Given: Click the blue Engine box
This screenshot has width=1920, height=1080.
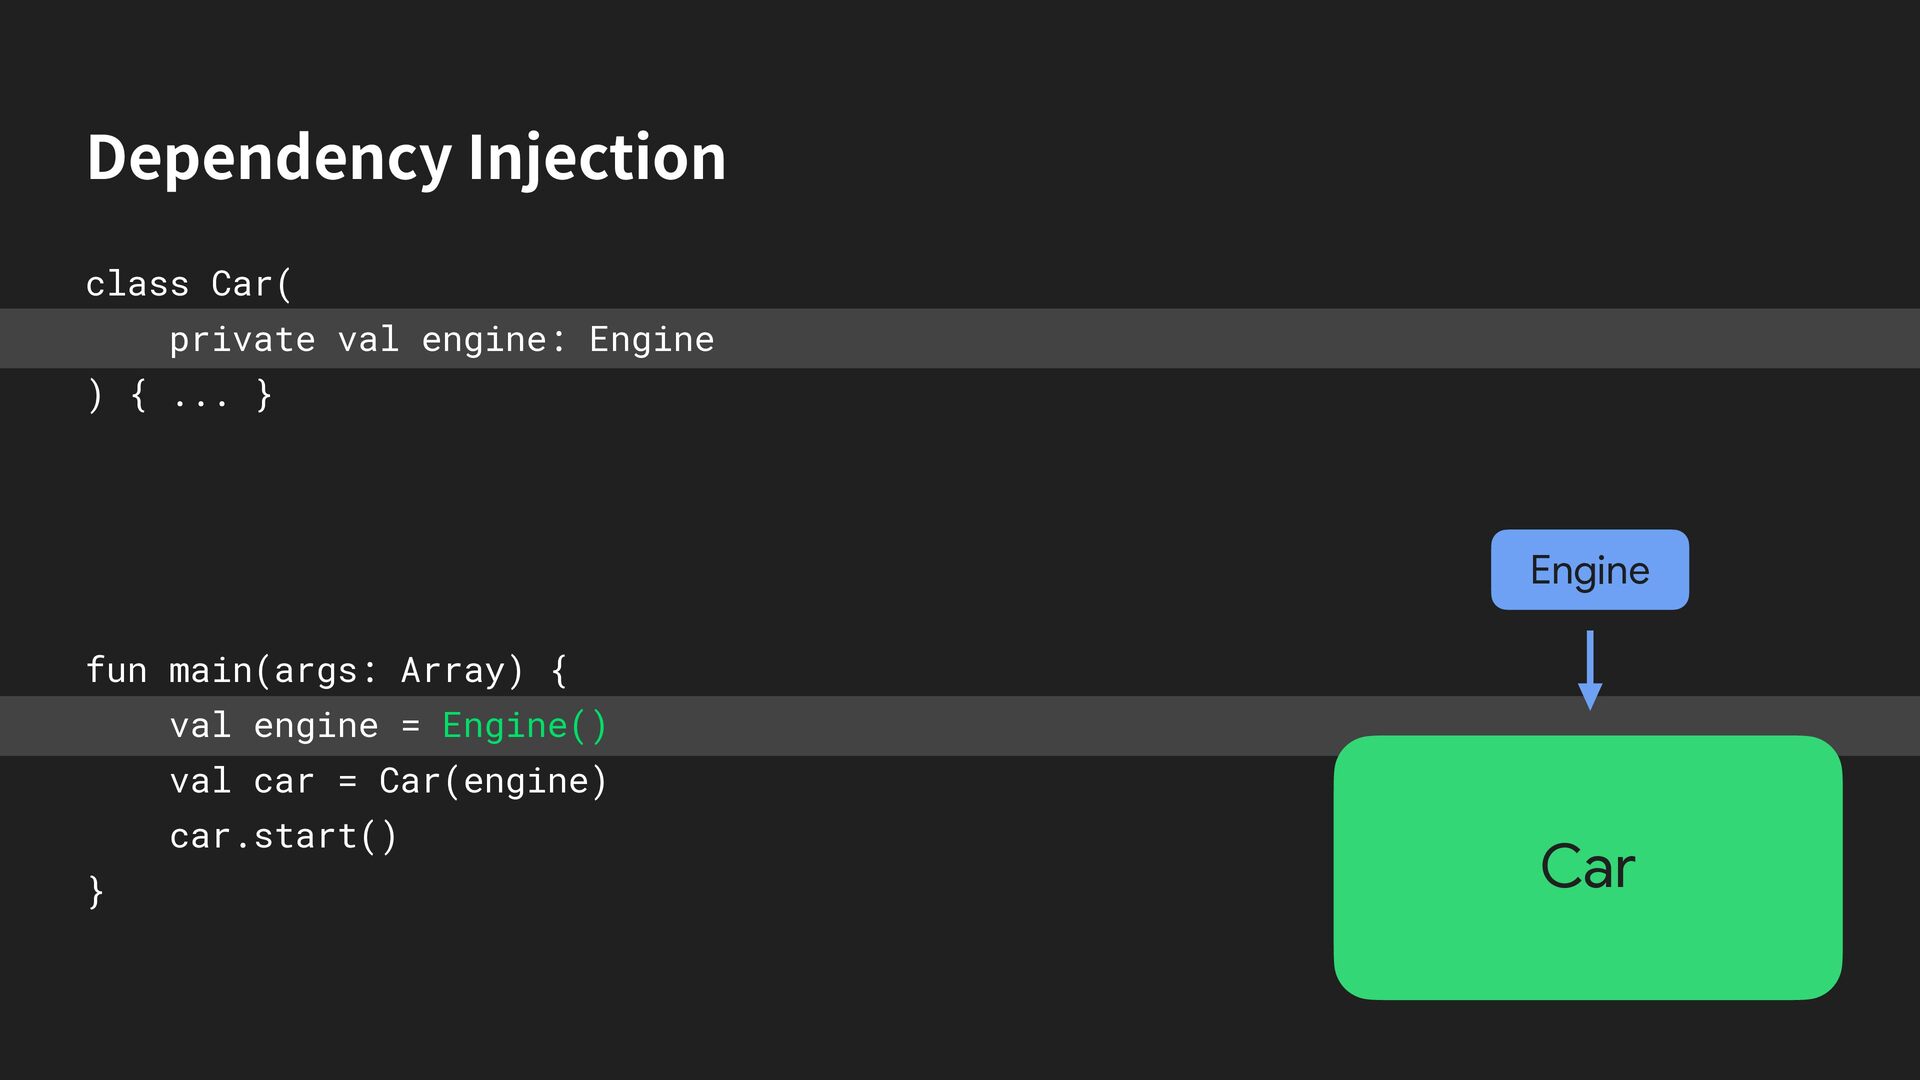Looking at the screenshot, I should coord(1589,570).
